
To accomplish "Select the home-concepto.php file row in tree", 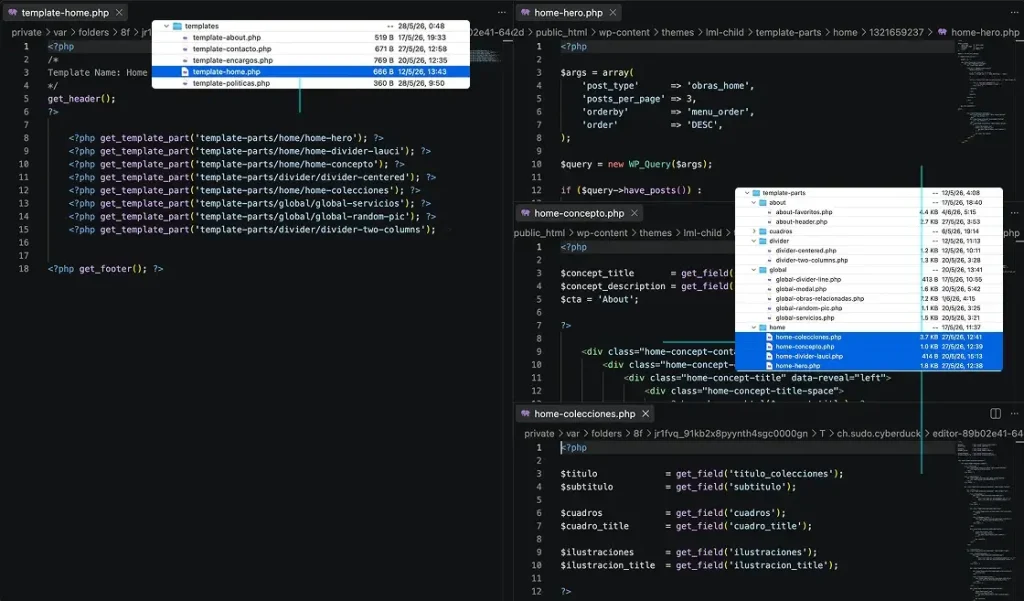I will 869,347.
